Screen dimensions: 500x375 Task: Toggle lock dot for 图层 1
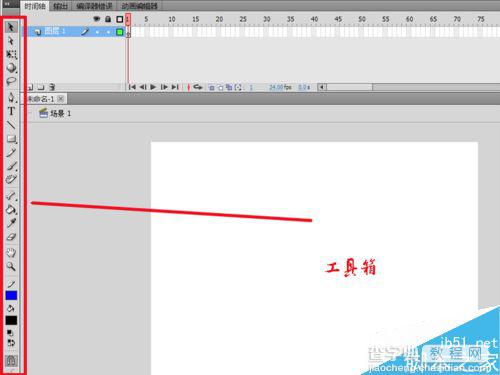click(108, 32)
